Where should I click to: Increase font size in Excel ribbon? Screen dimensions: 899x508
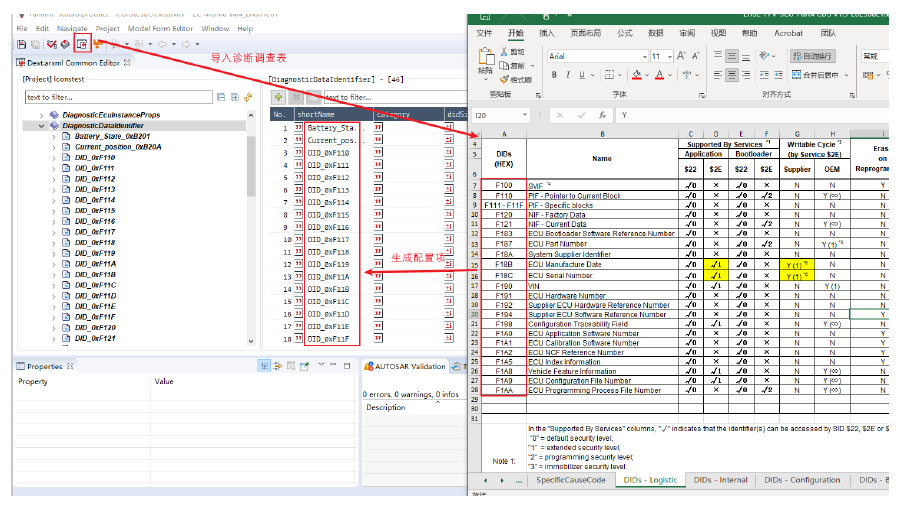[681, 56]
